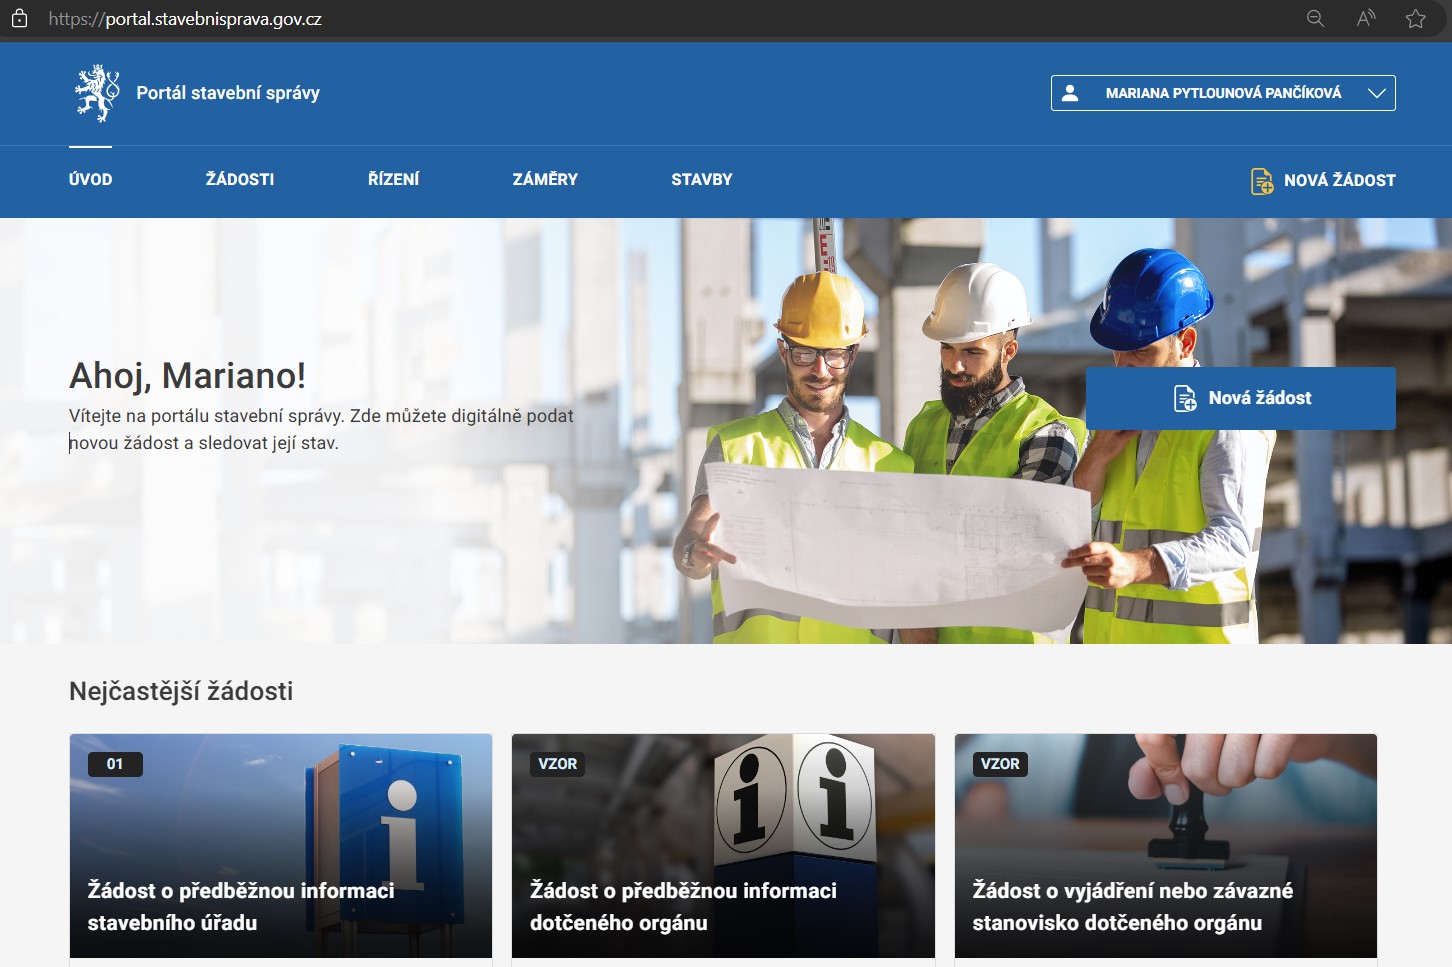Add page to favorites with star icon
The width and height of the screenshot is (1452, 967).
[1416, 19]
